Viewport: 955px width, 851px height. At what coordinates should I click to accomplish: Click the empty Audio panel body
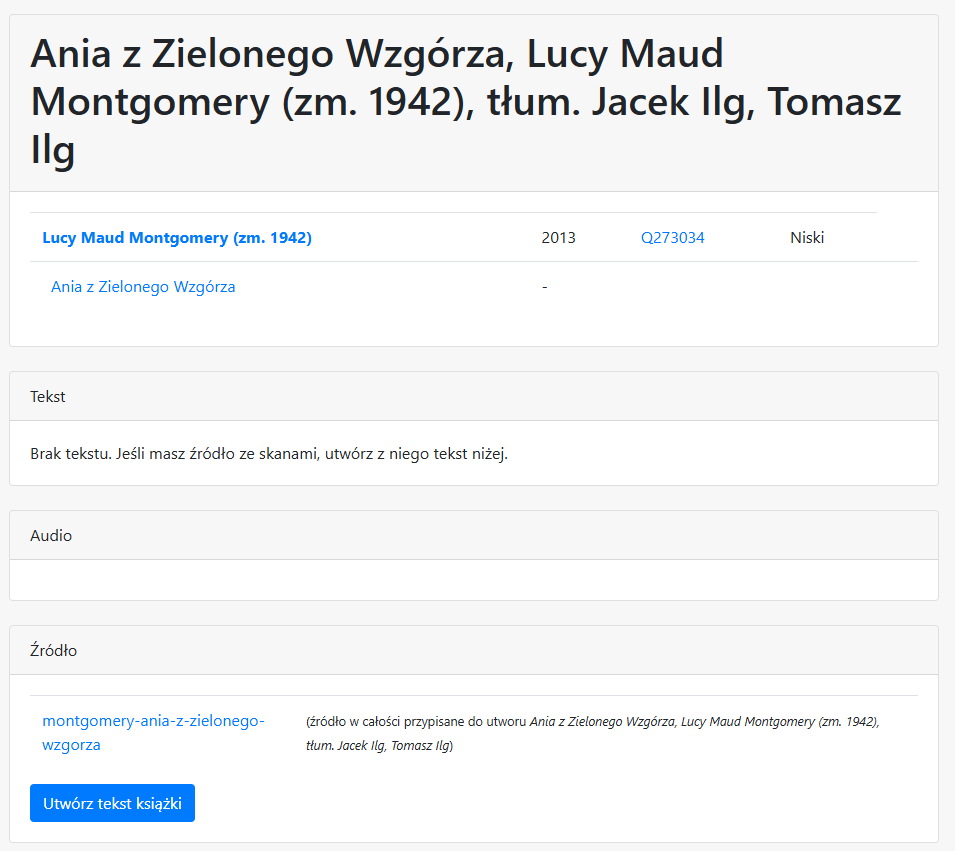click(x=474, y=580)
